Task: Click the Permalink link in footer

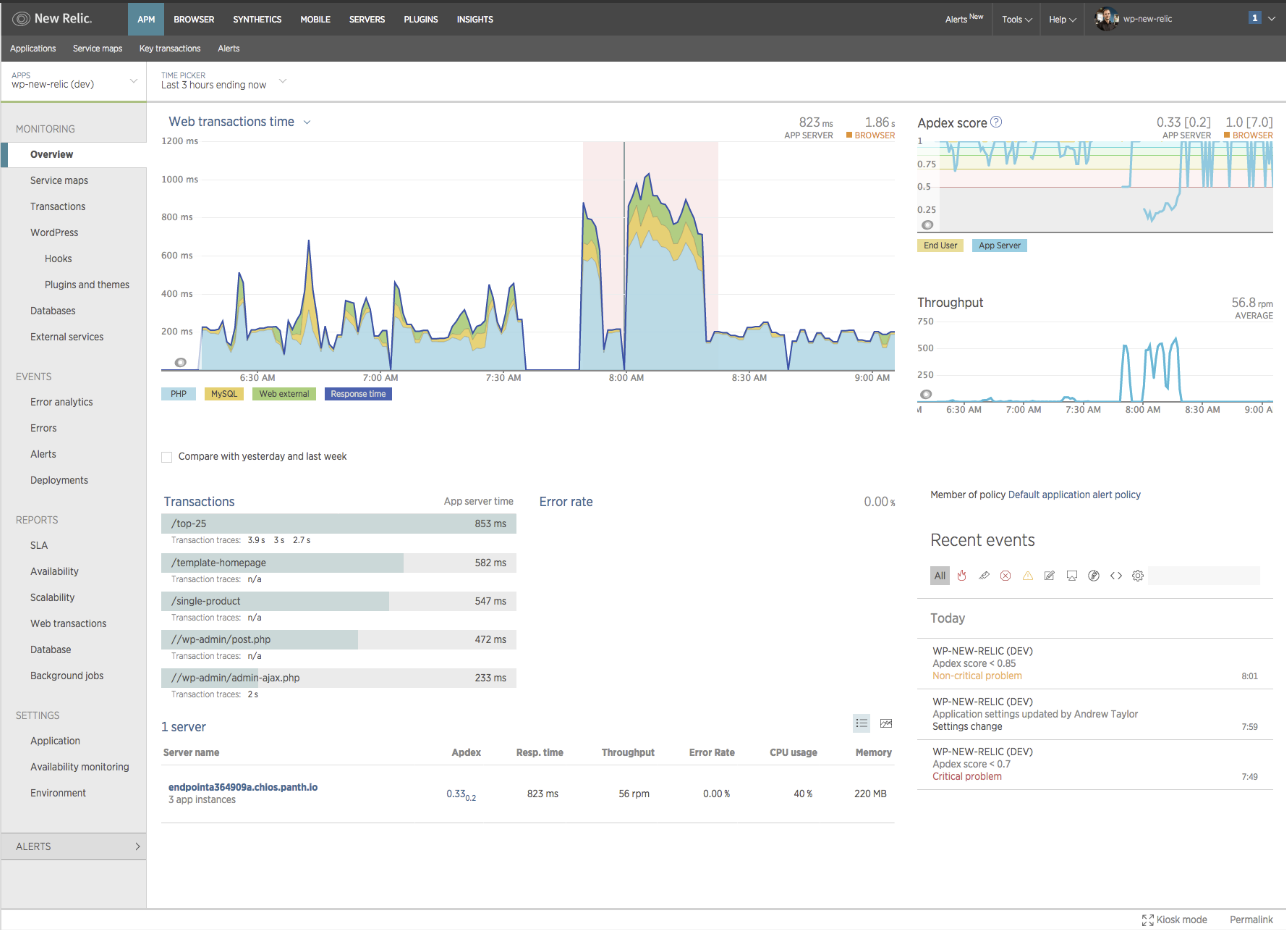Action: click(x=1251, y=920)
